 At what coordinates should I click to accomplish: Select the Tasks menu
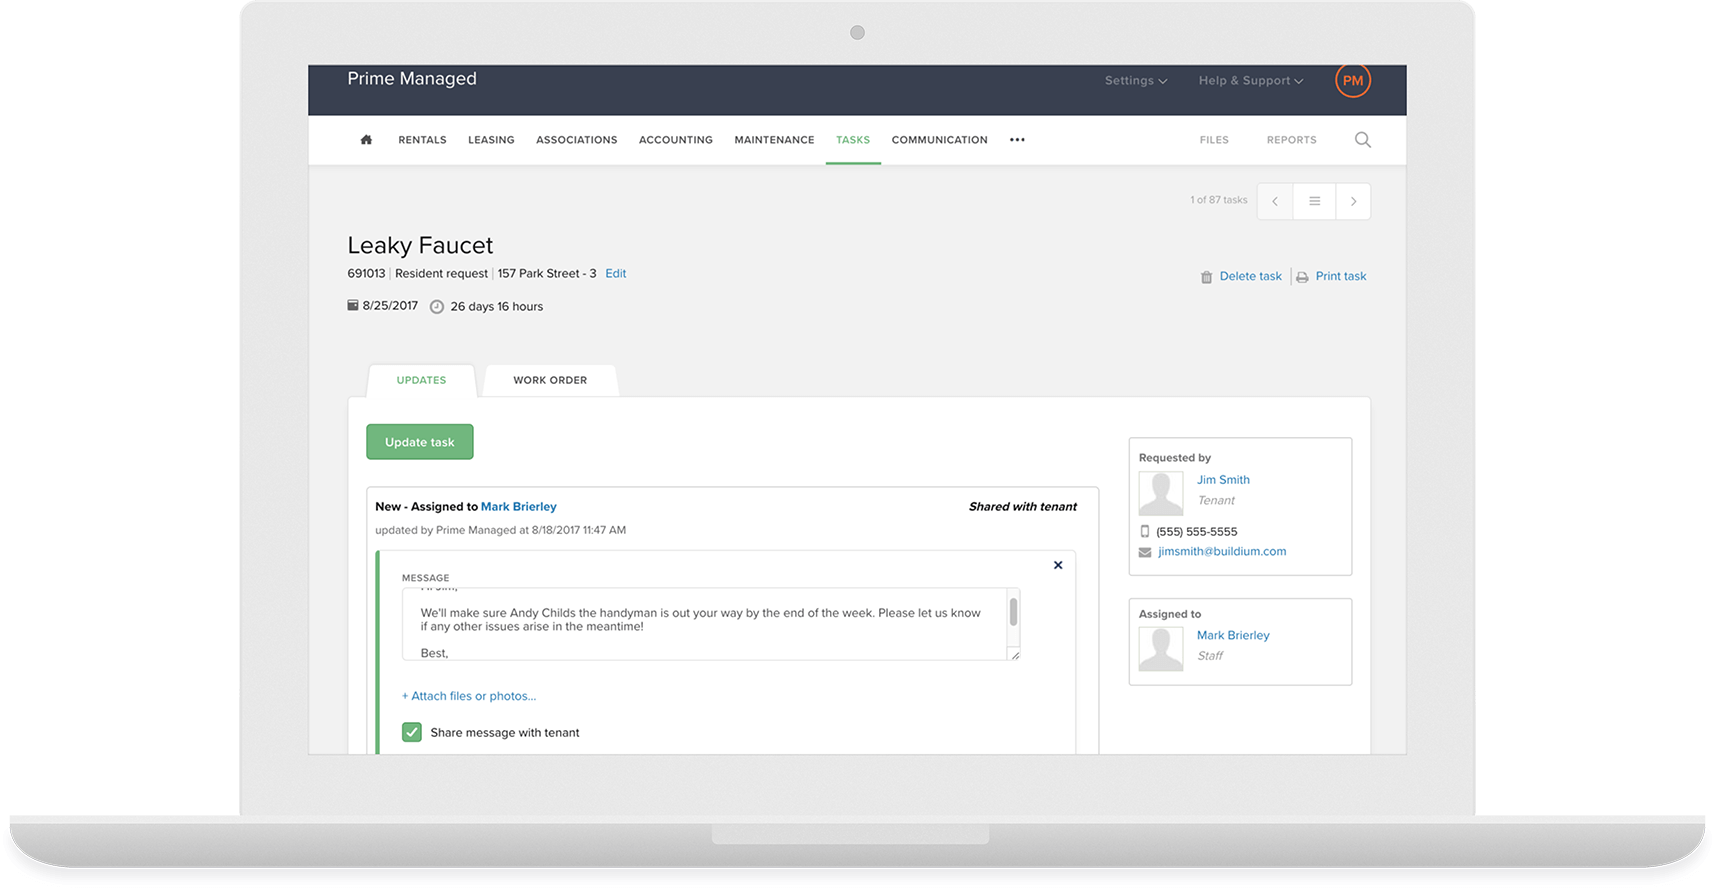point(853,140)
